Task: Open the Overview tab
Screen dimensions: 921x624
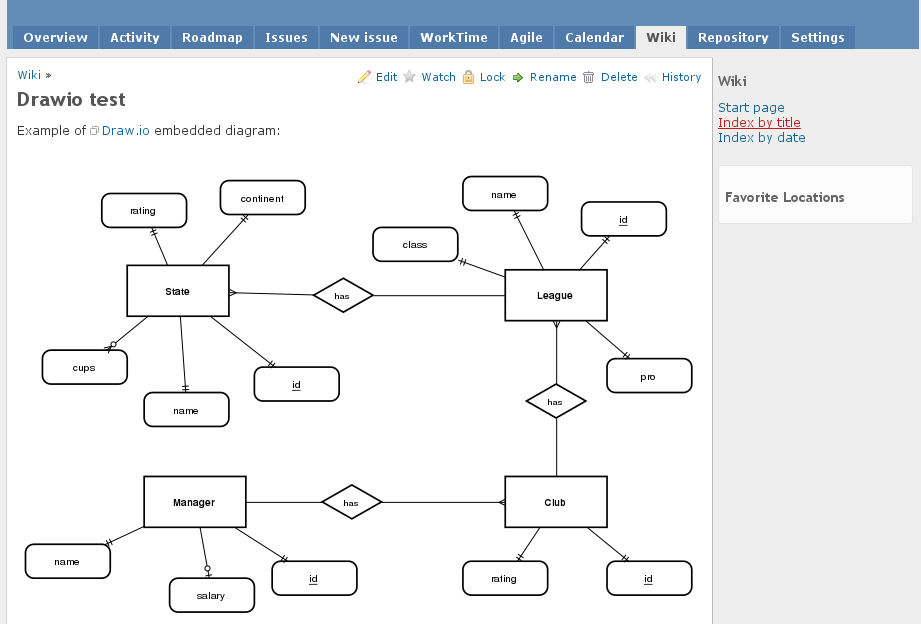Action: (x=55, y=38)
